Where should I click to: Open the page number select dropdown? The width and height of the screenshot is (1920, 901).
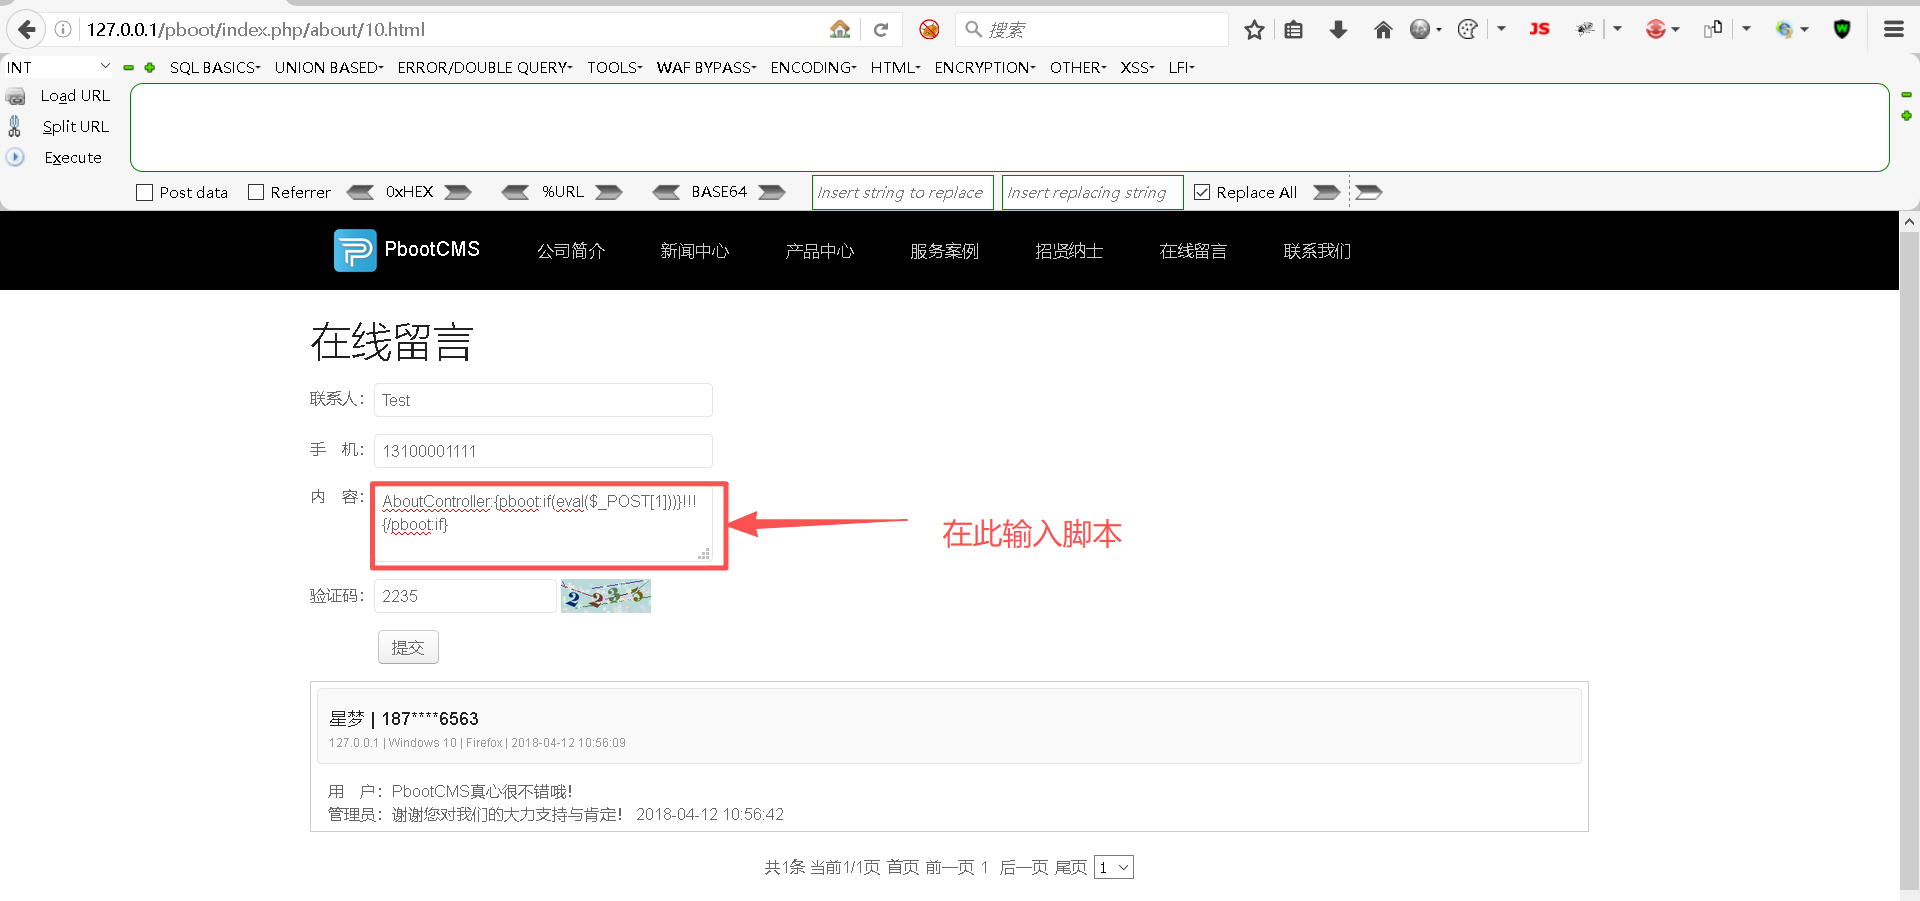click(x=1114, y=867)
